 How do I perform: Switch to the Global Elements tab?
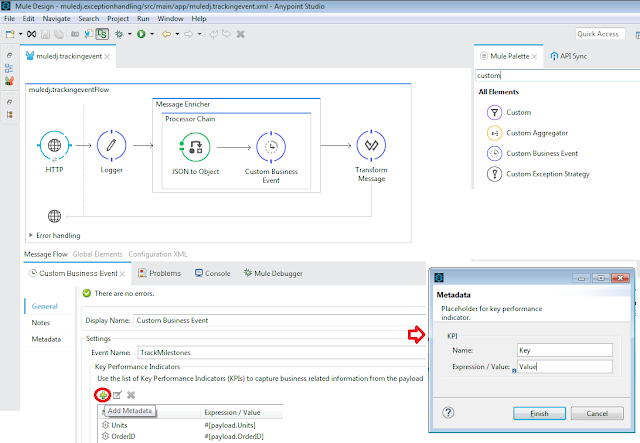click(x=98, y=254)
